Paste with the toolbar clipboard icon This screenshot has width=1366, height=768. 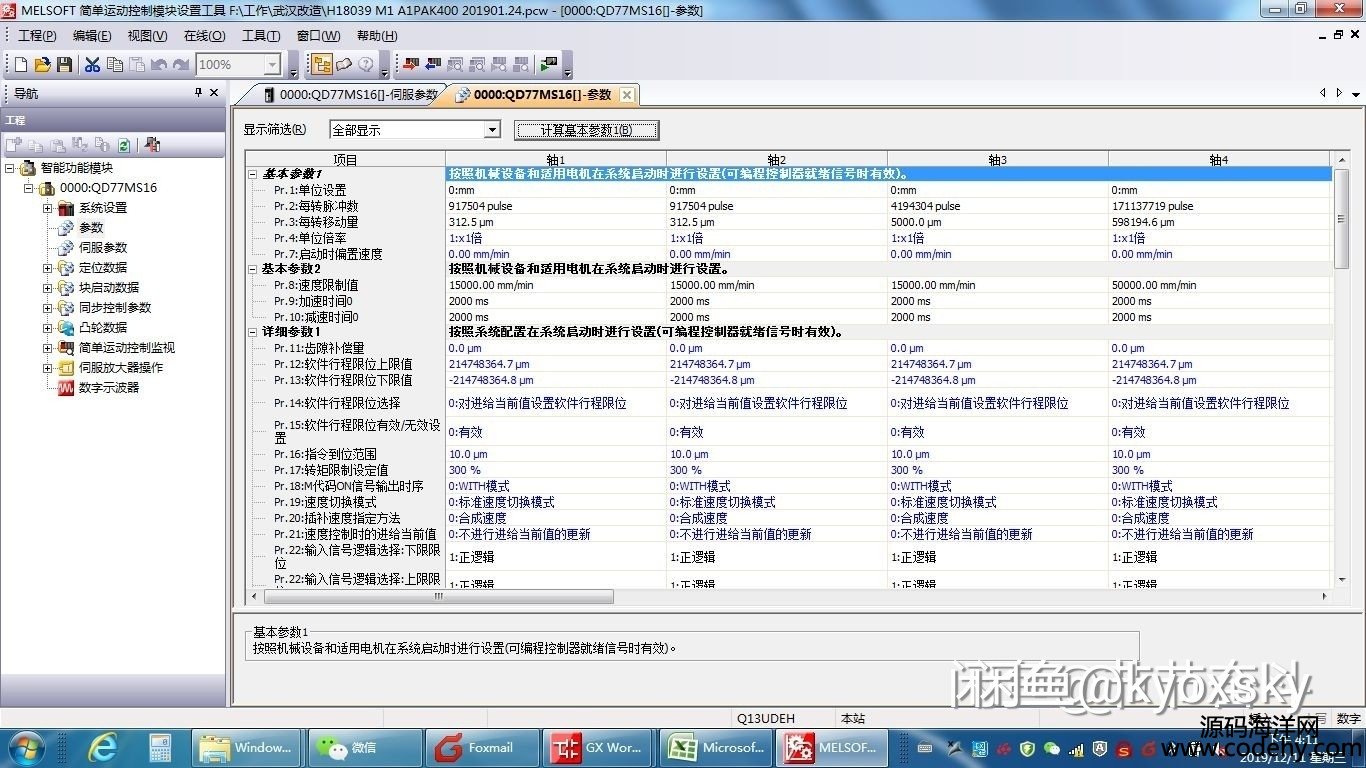point(136,64)
